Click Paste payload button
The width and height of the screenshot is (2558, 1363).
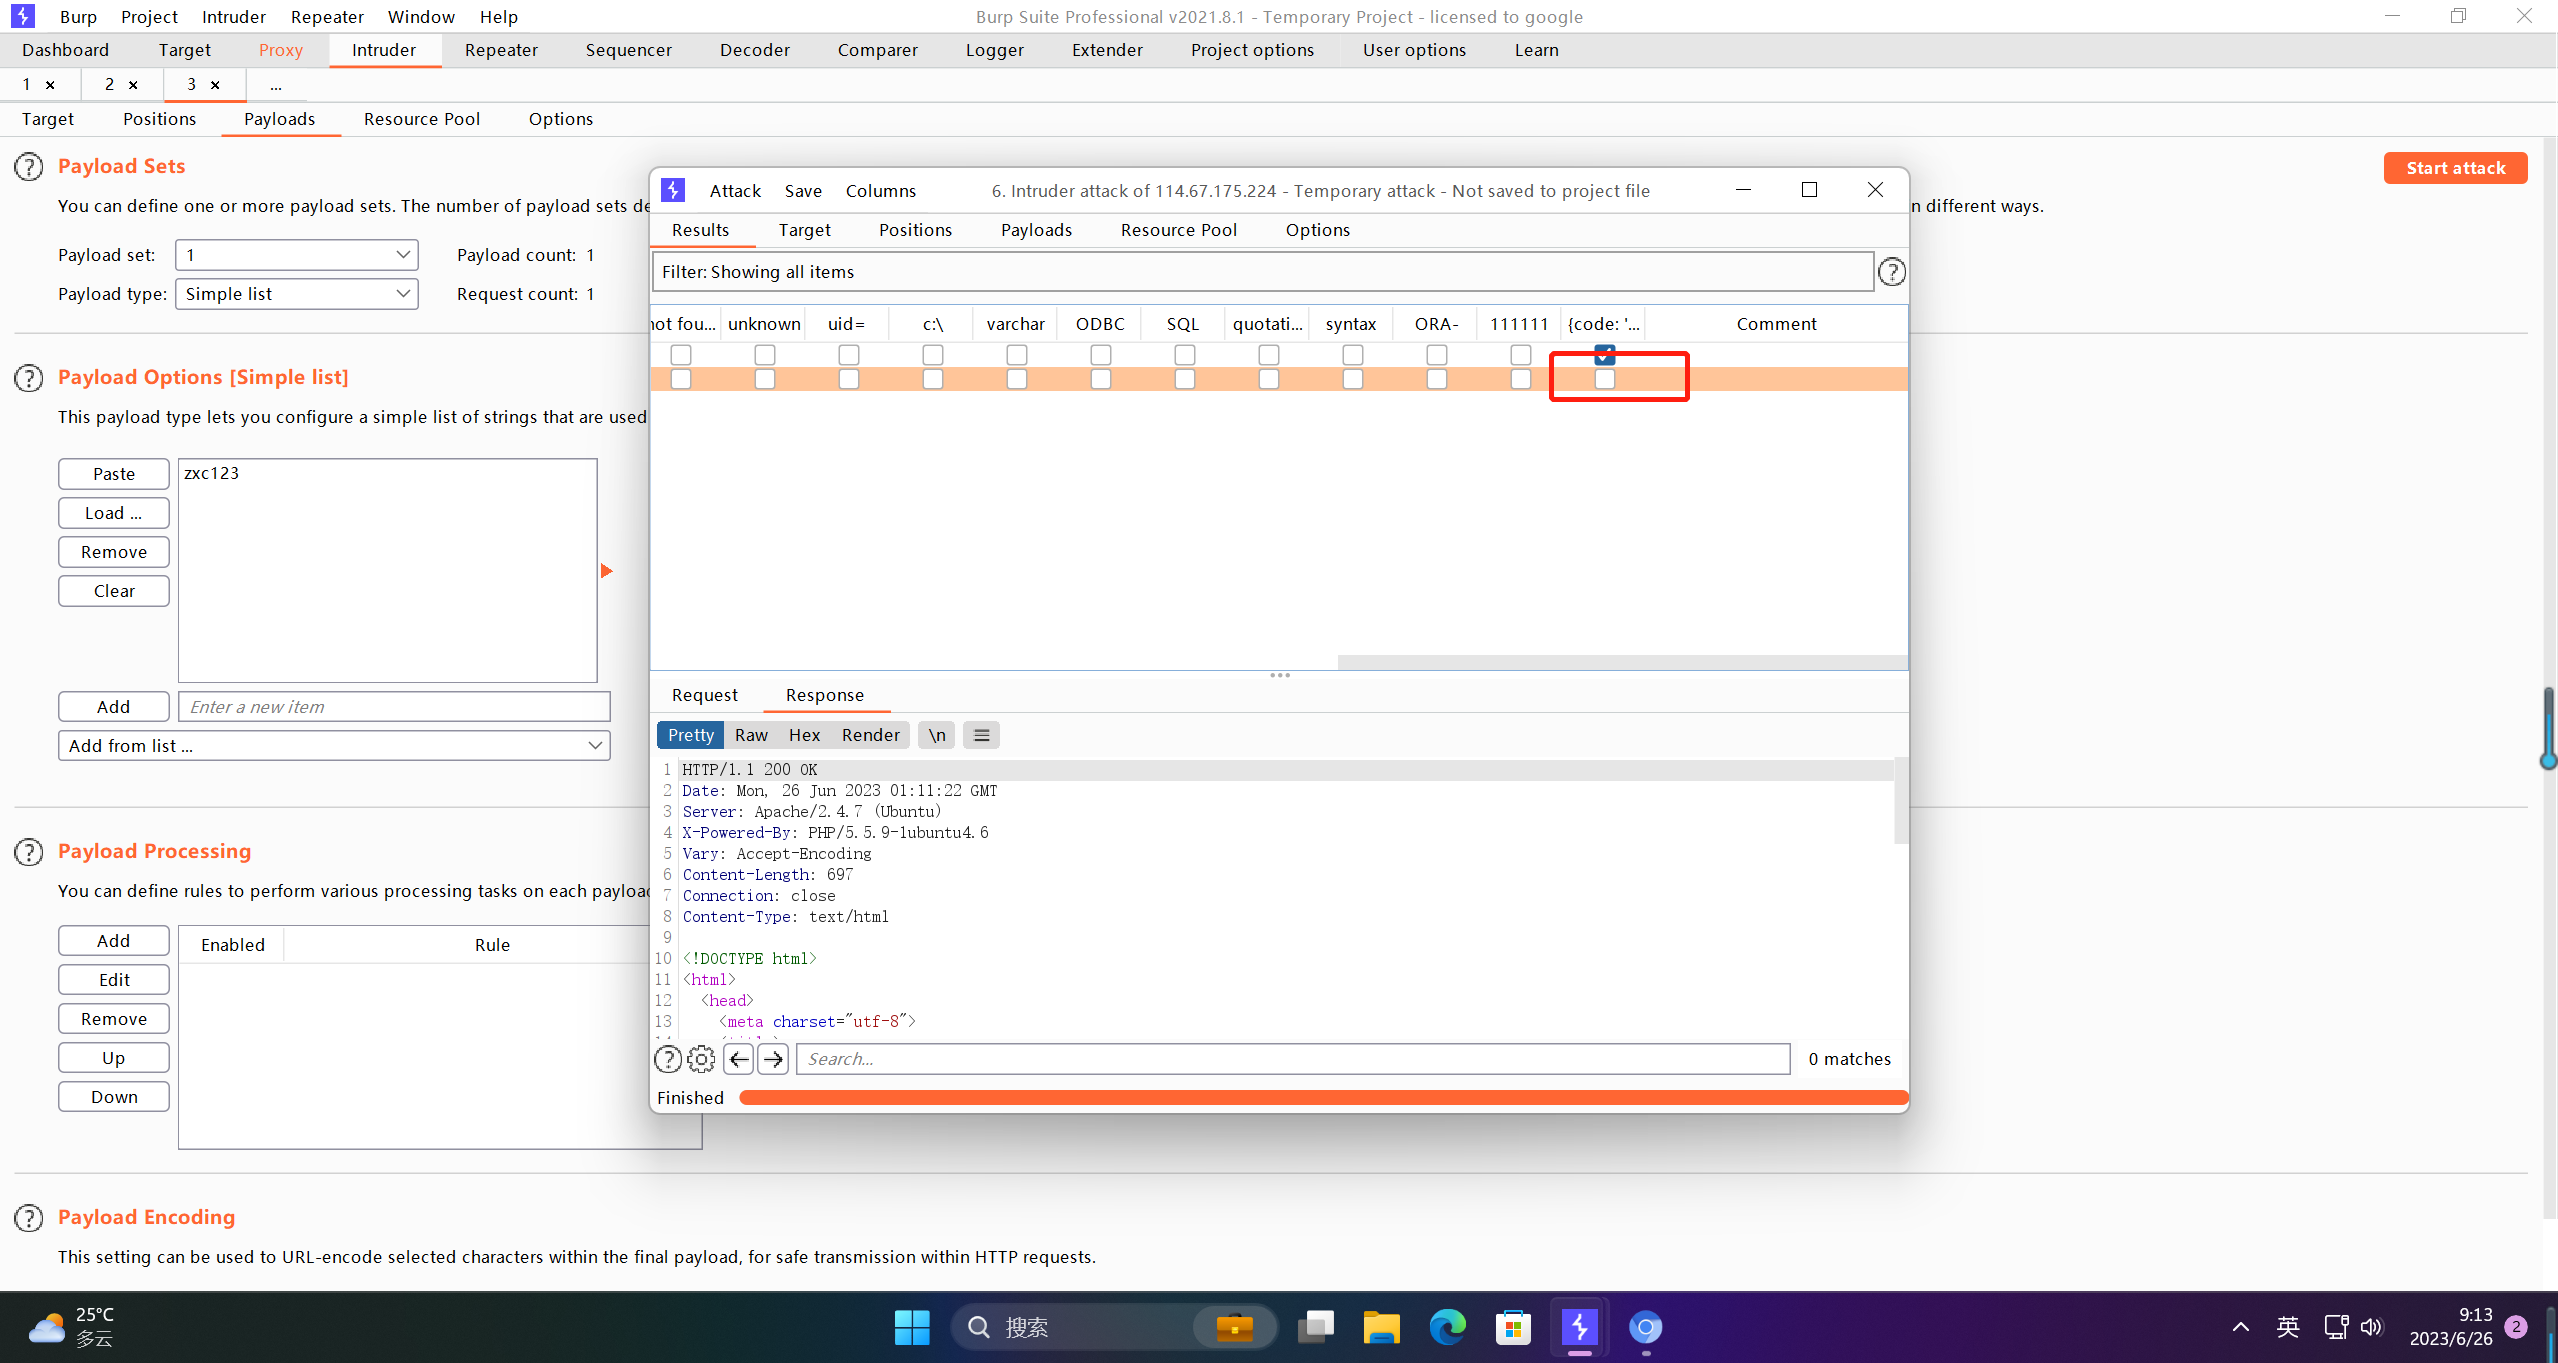[x=114, y=474]
